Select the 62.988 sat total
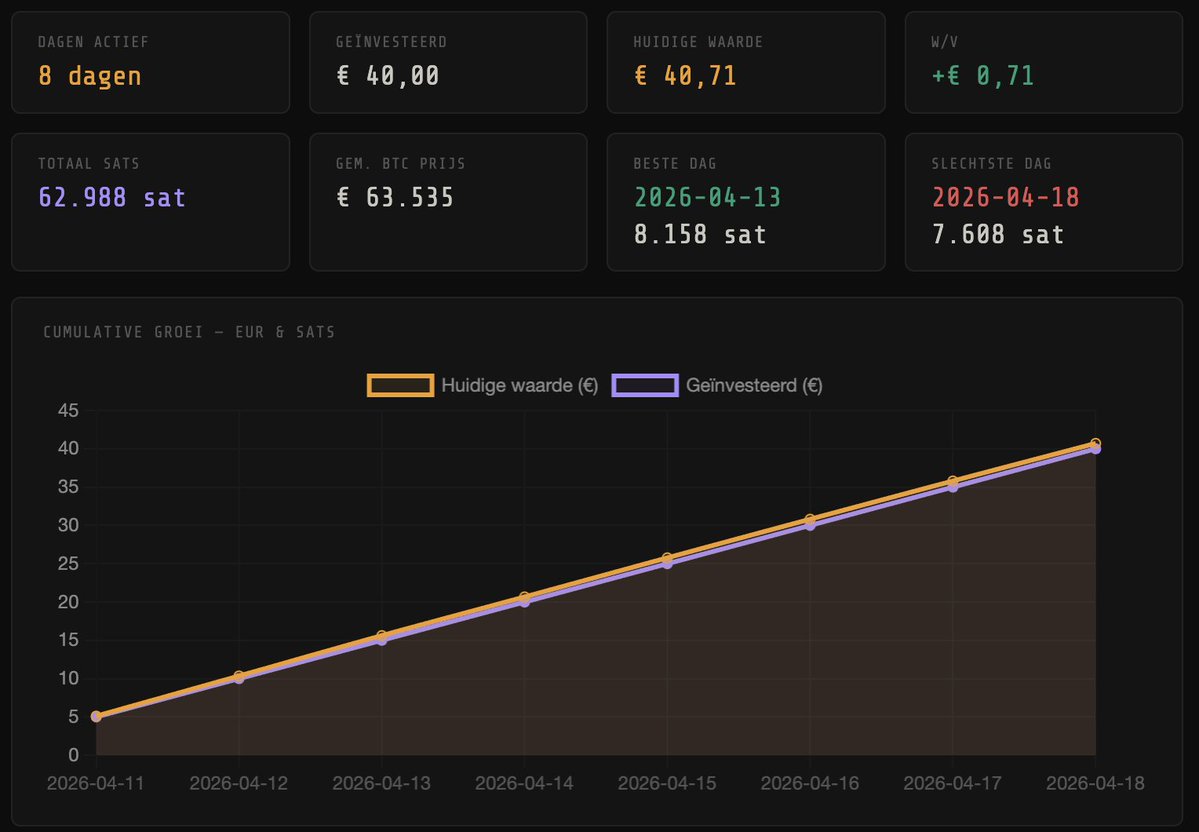This screenshot has height=832, width=1199. pos(112,197)
